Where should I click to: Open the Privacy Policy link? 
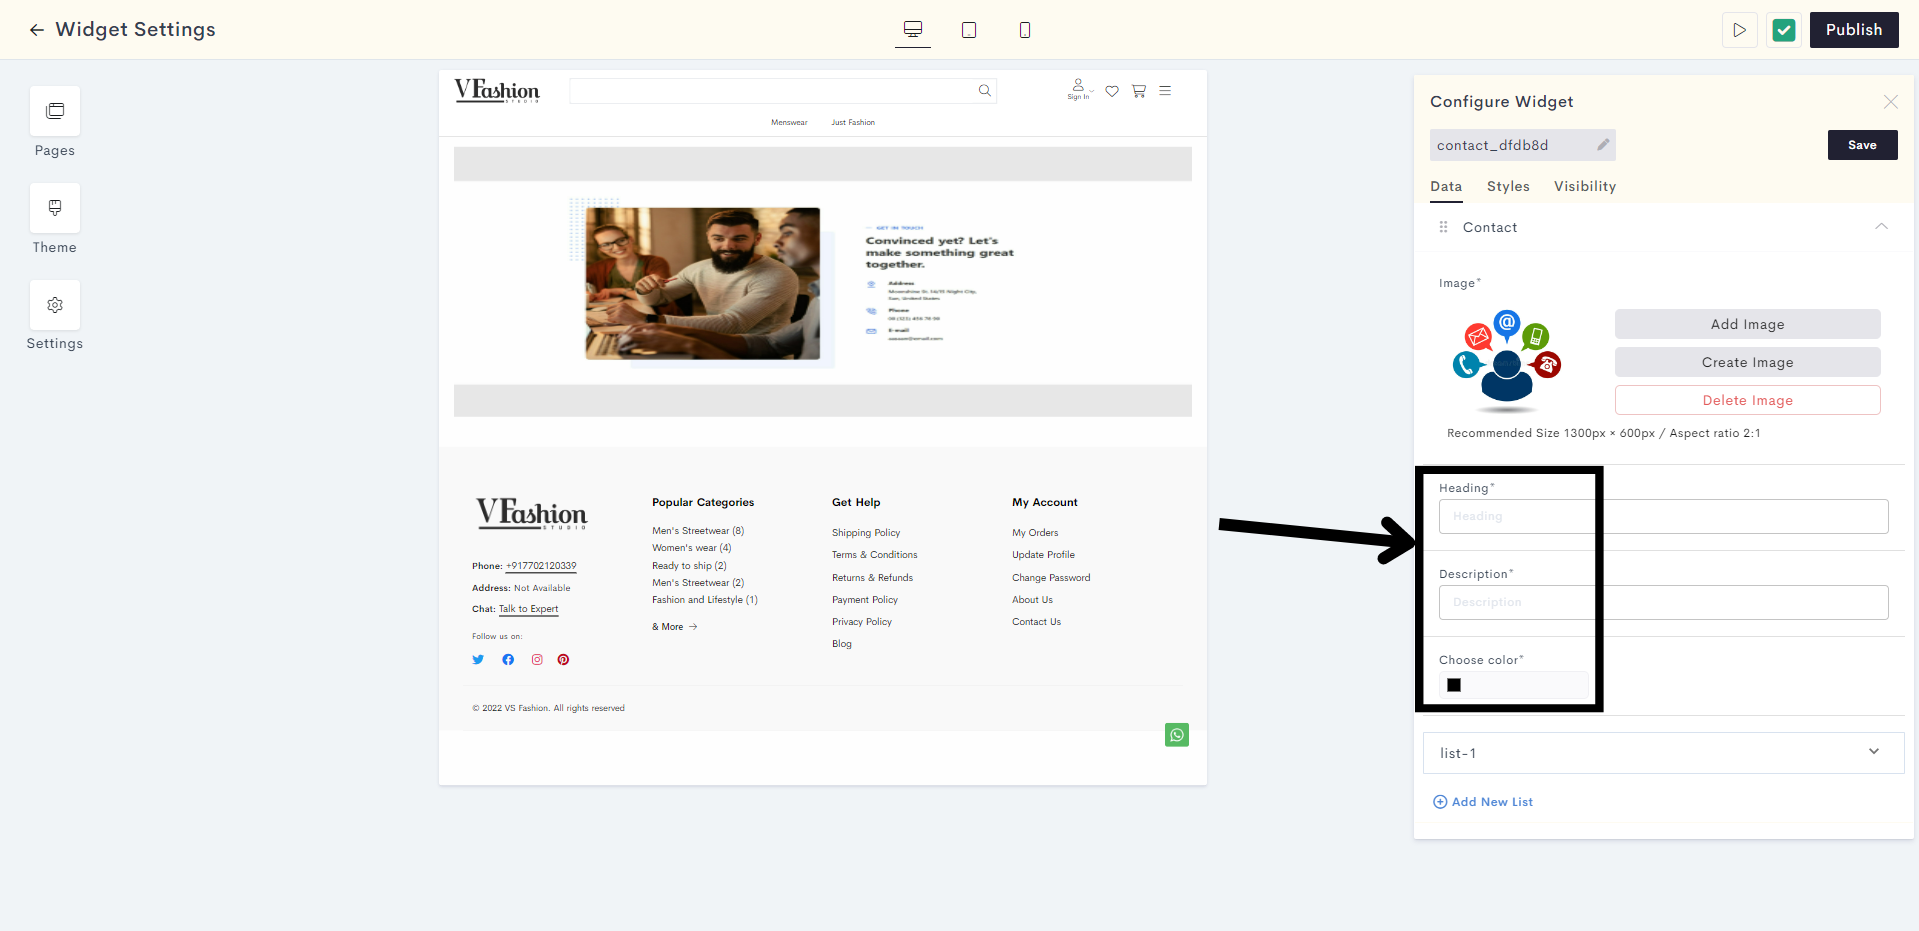tap(862, 622)
